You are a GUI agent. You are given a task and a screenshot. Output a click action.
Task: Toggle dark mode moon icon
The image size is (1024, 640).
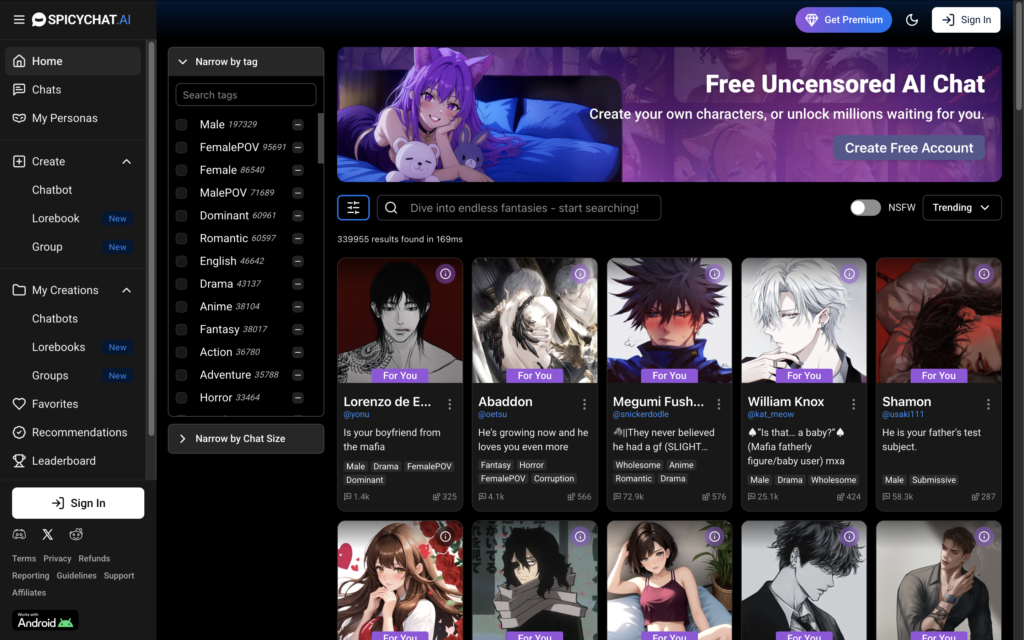pos(912,20)
